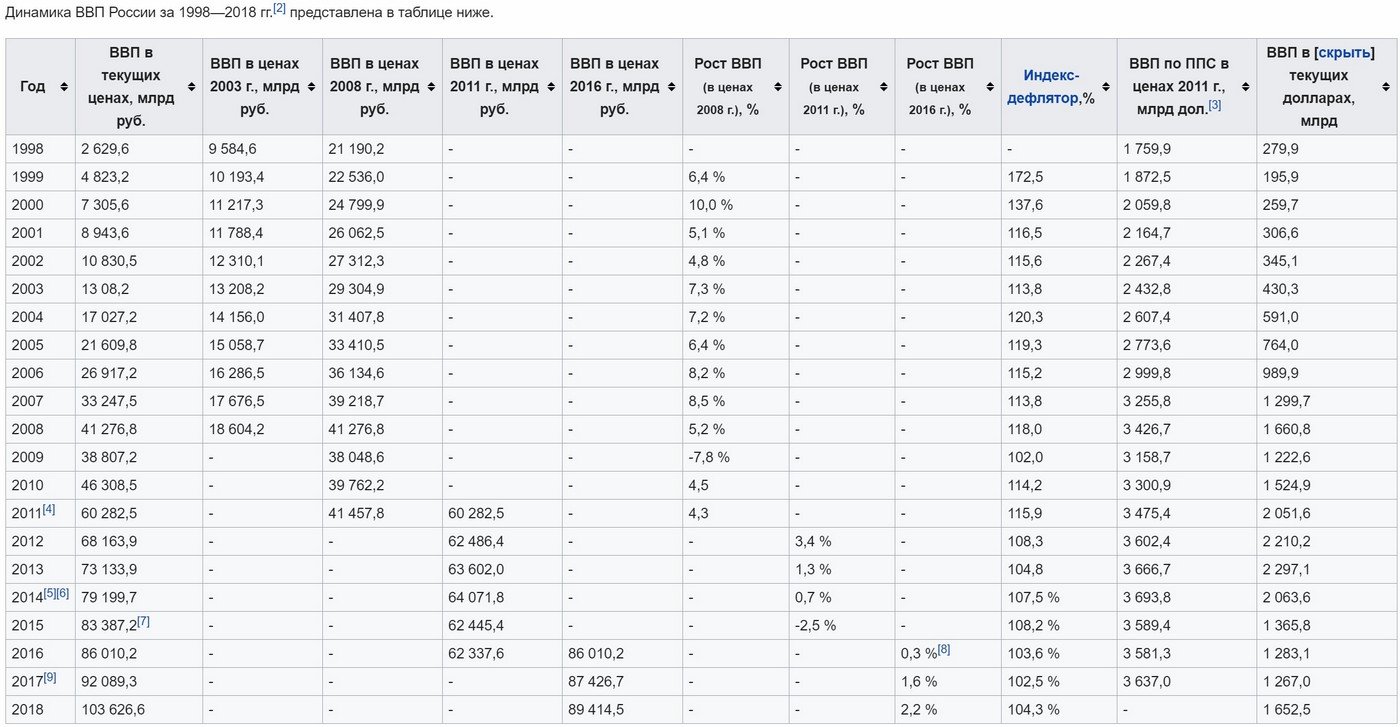This screenshot has height=727, width=1400.
Task: Follow footnote [4] next to year 2011
Action: (49, 509)
